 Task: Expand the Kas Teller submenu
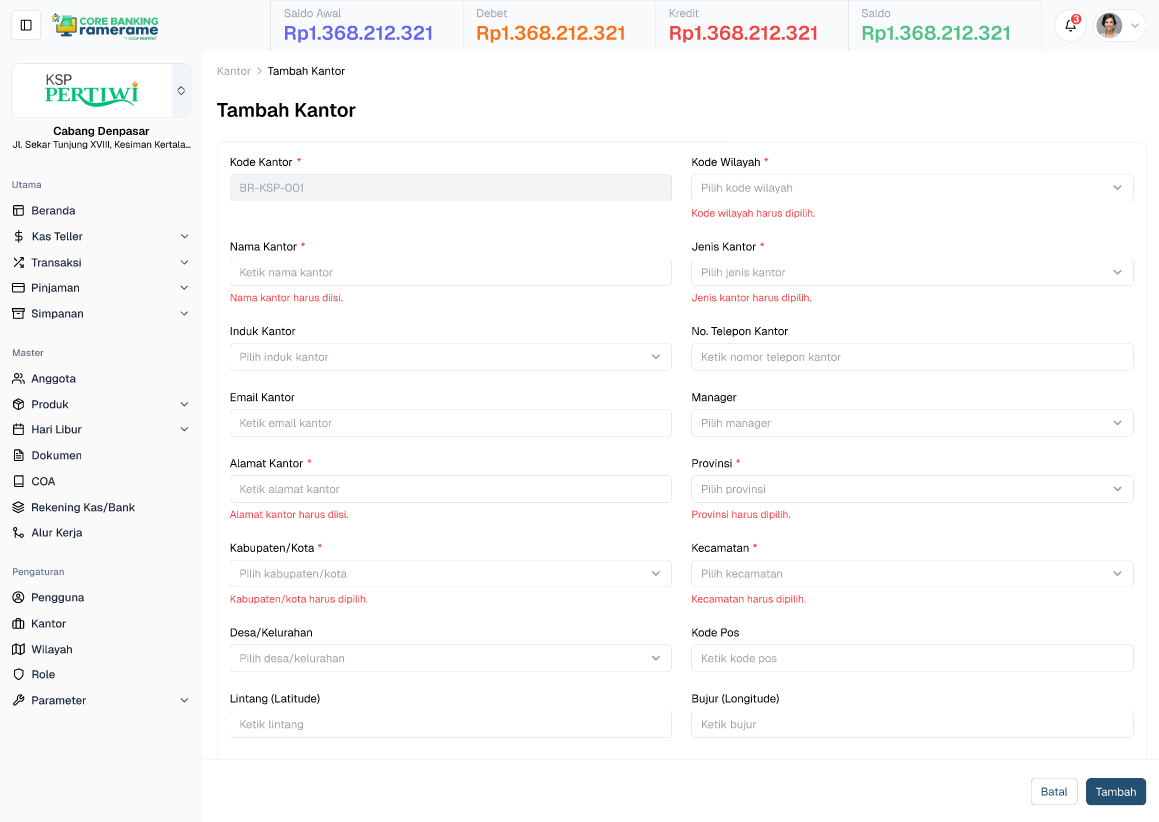[x=184, y=237]
